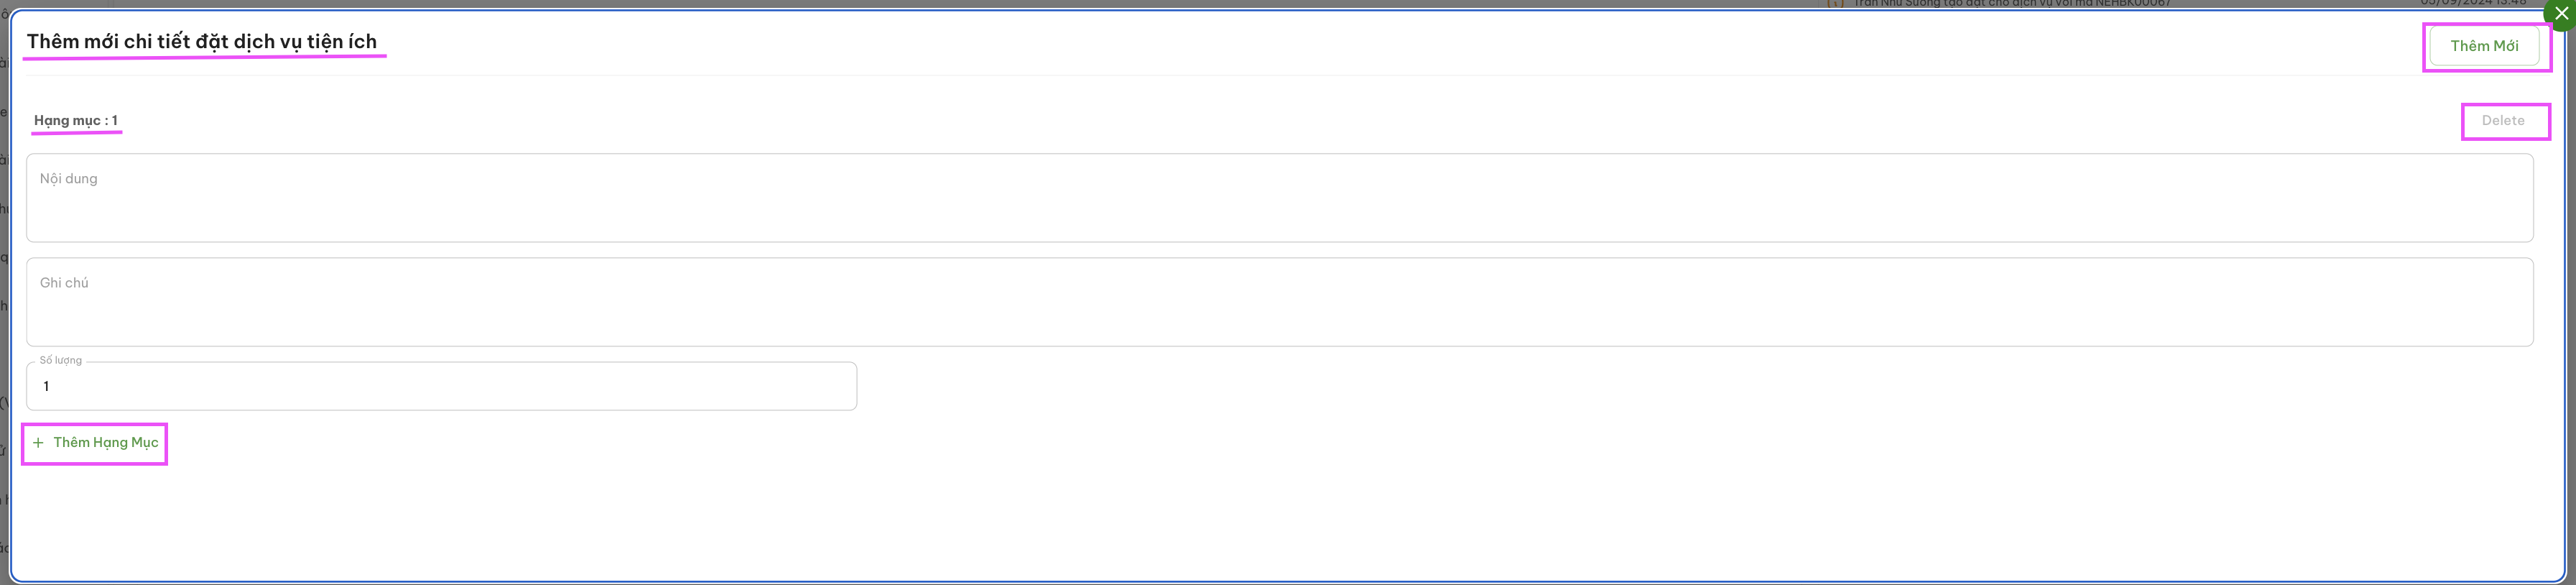
Task: Click into the Số lượng field
Action: (441, 386)
